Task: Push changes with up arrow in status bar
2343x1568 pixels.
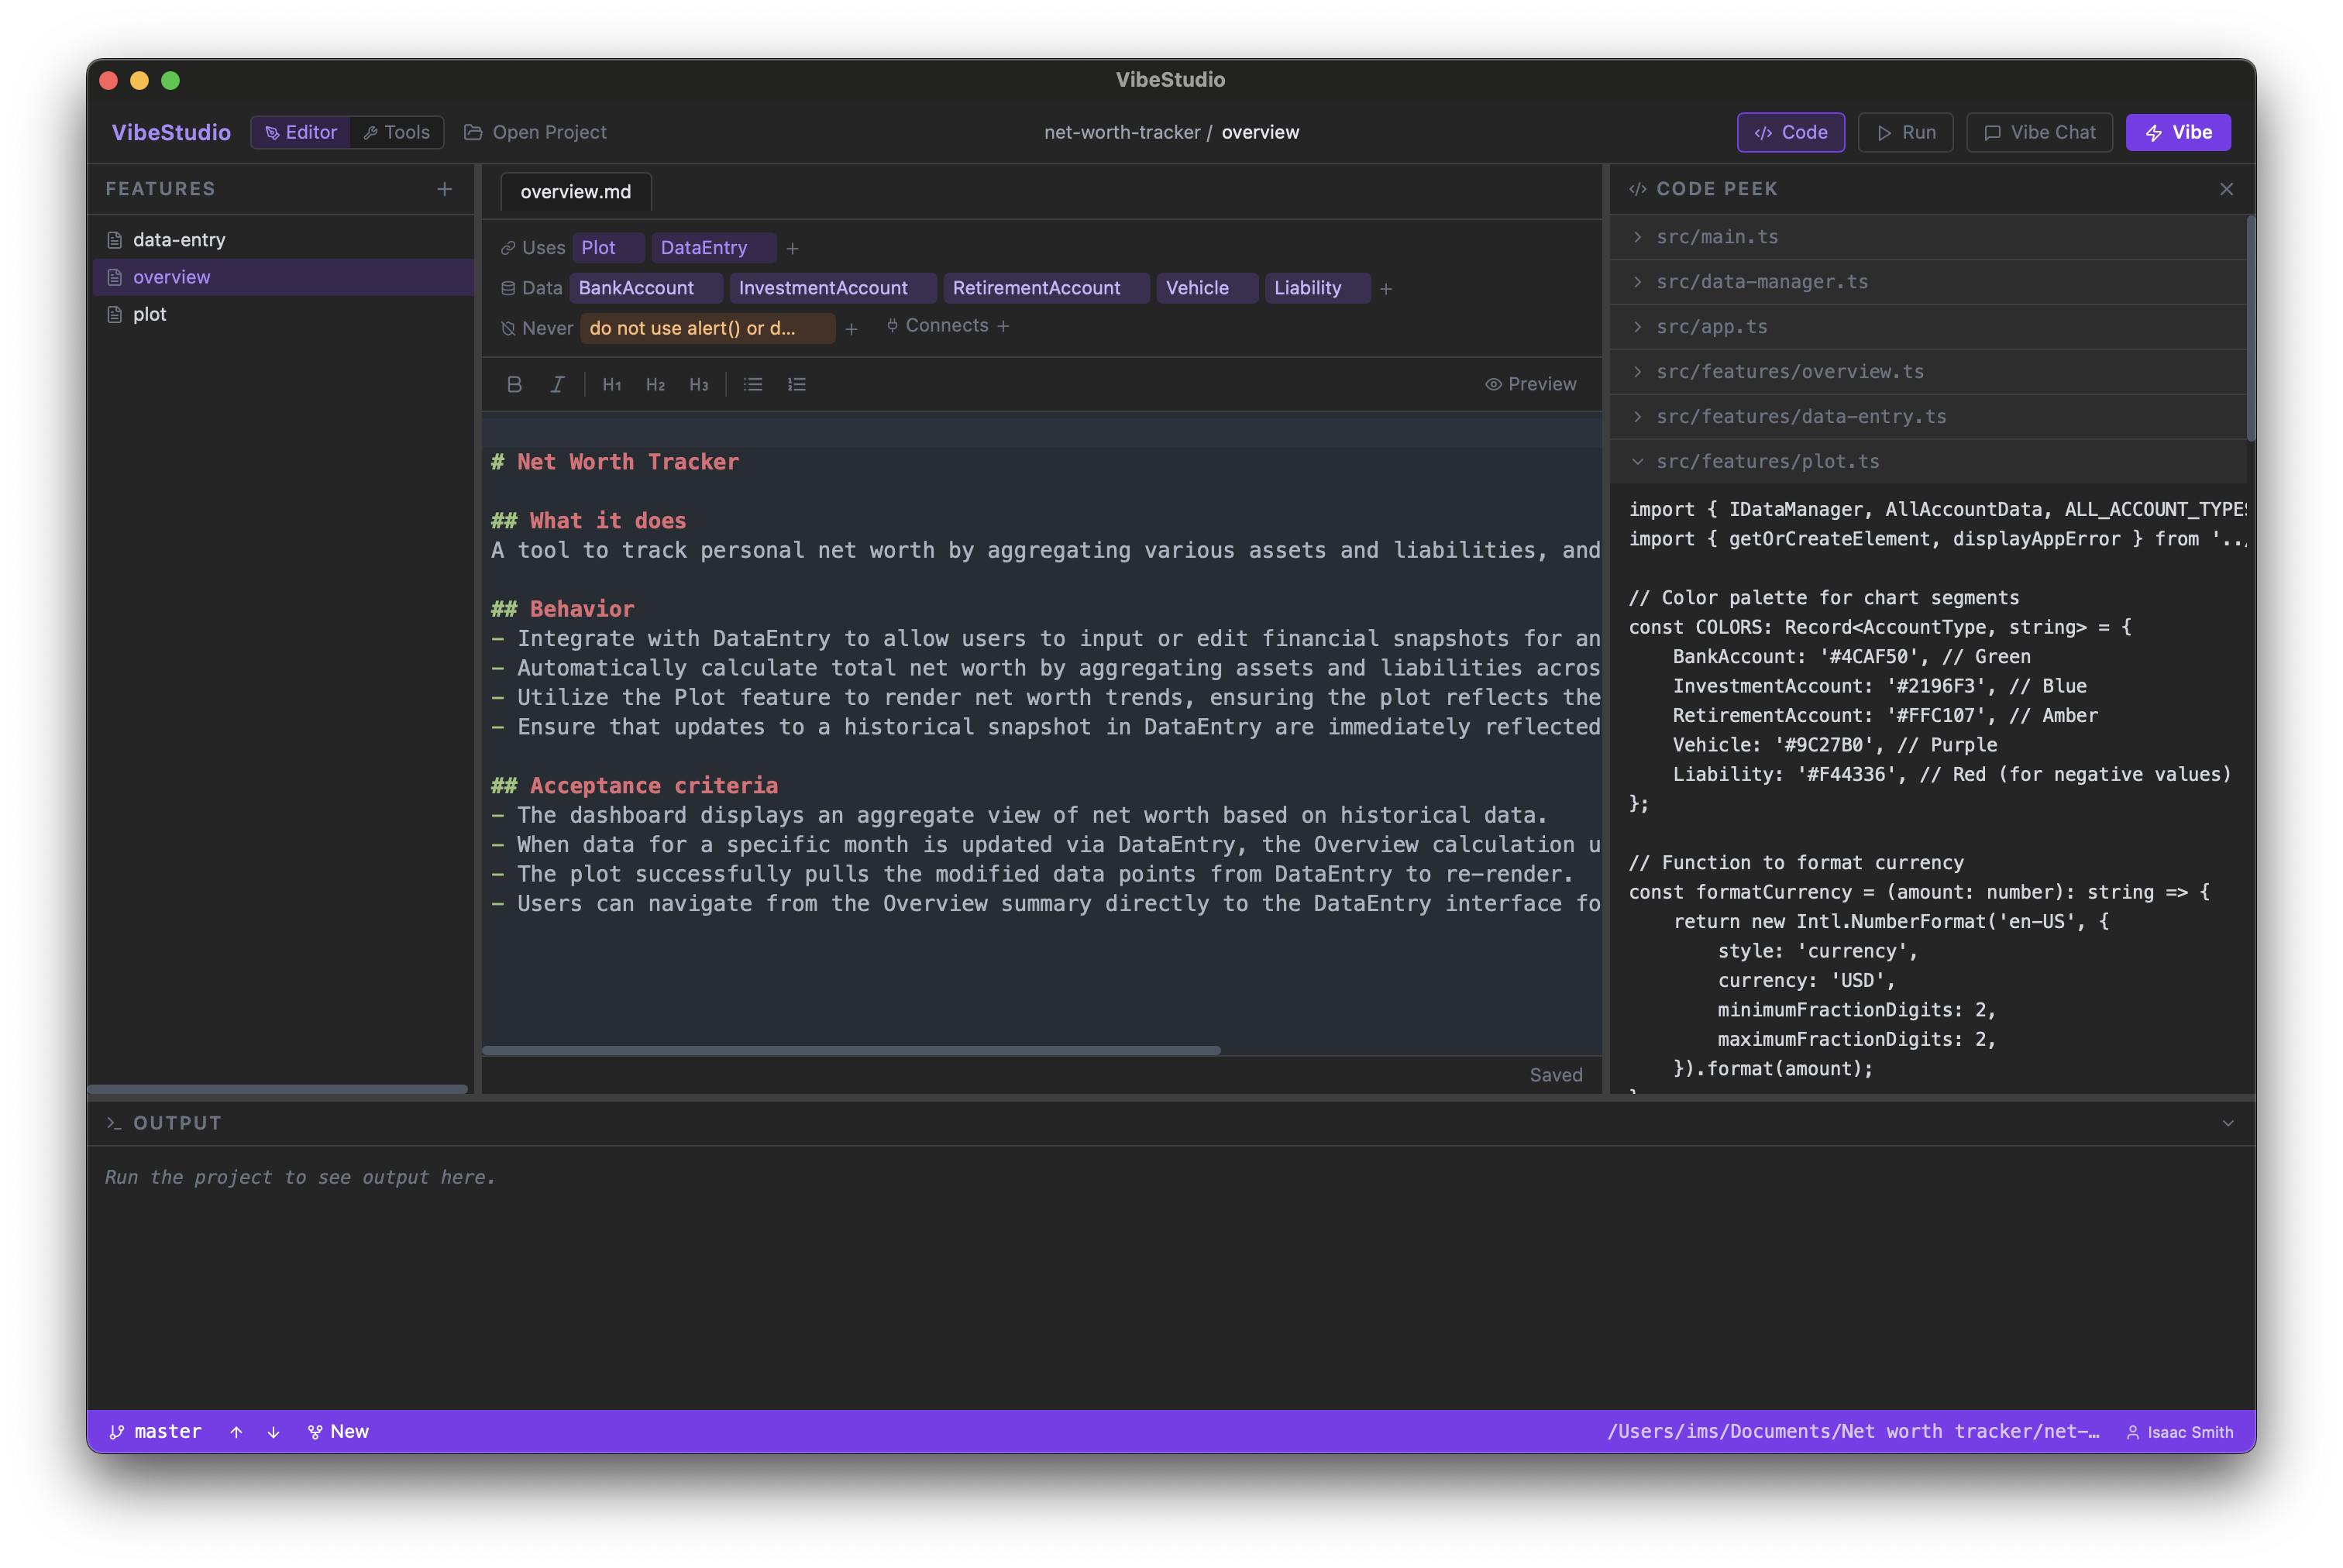Action: click(x=236, y=1432)
